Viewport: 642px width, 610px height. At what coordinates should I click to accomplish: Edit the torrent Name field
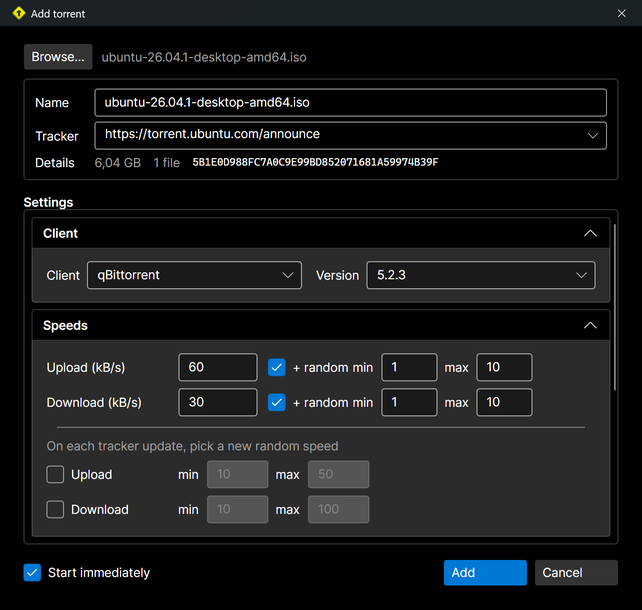click(x=350, y=102)
